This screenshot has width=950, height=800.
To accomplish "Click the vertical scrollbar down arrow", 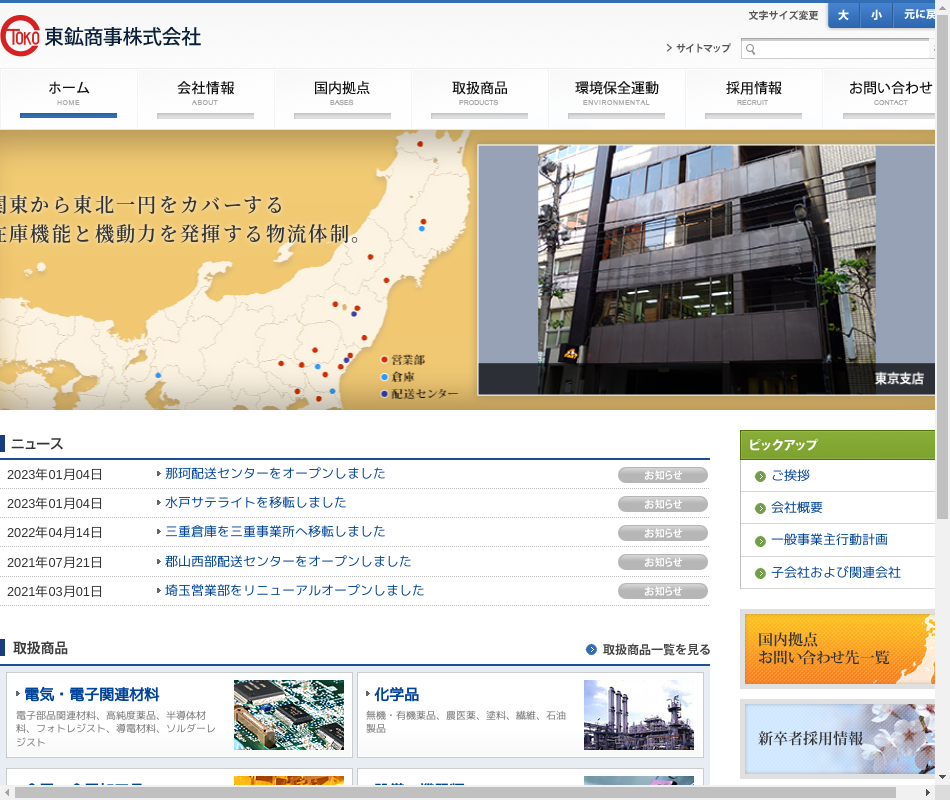I will [x=942, y=775].
